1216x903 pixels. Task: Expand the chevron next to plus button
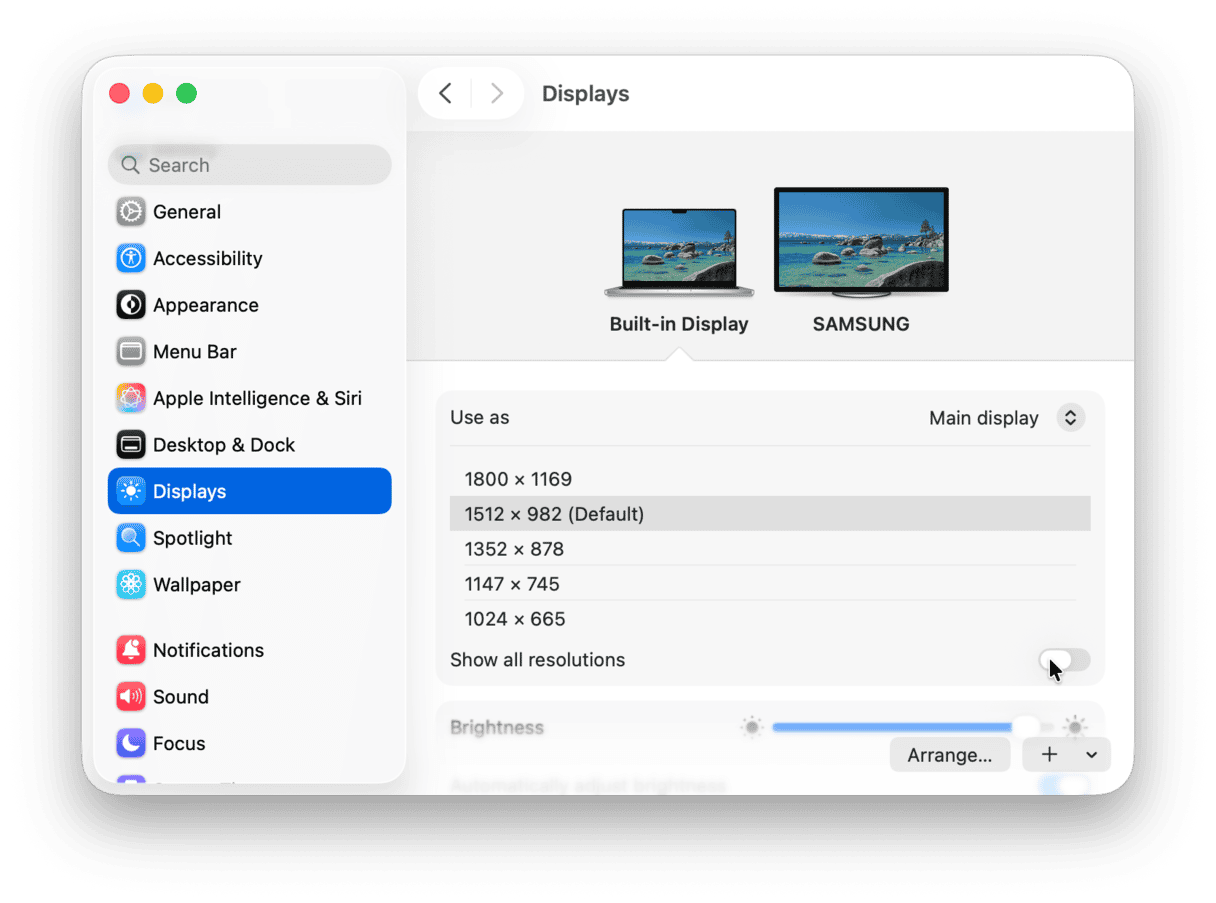(x=1092, y=755)
